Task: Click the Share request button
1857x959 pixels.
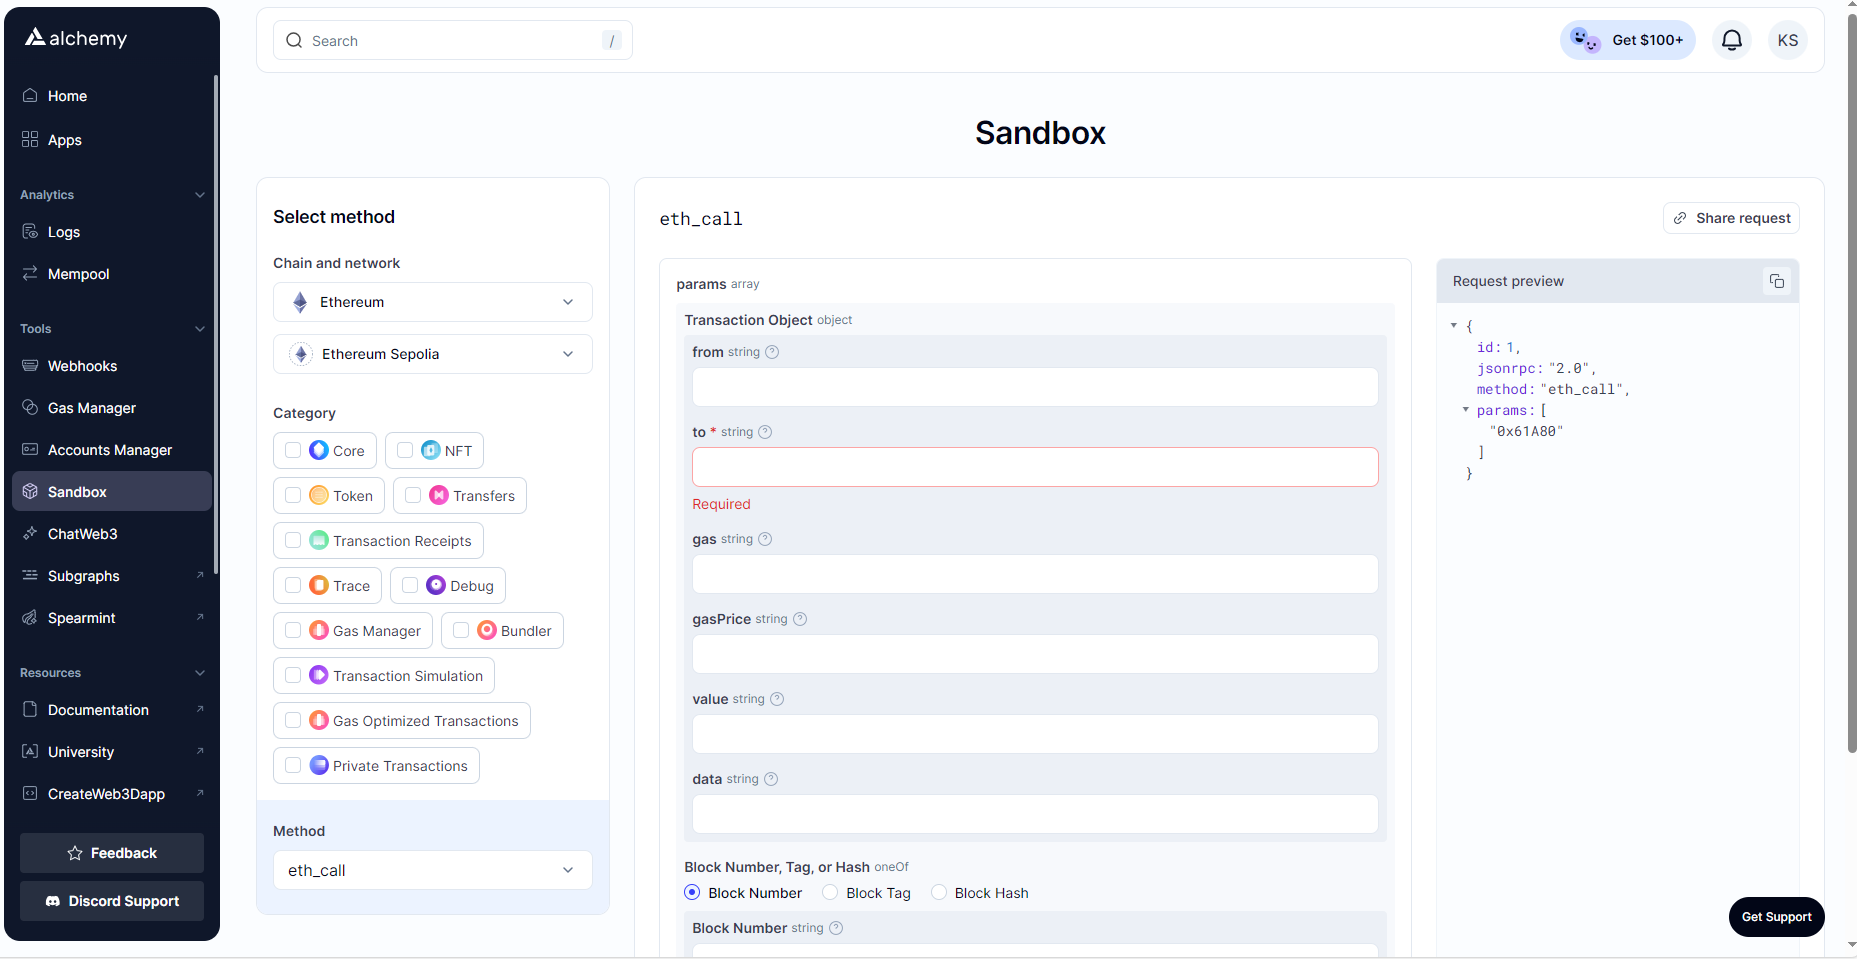Action: tap(1731, 218)
